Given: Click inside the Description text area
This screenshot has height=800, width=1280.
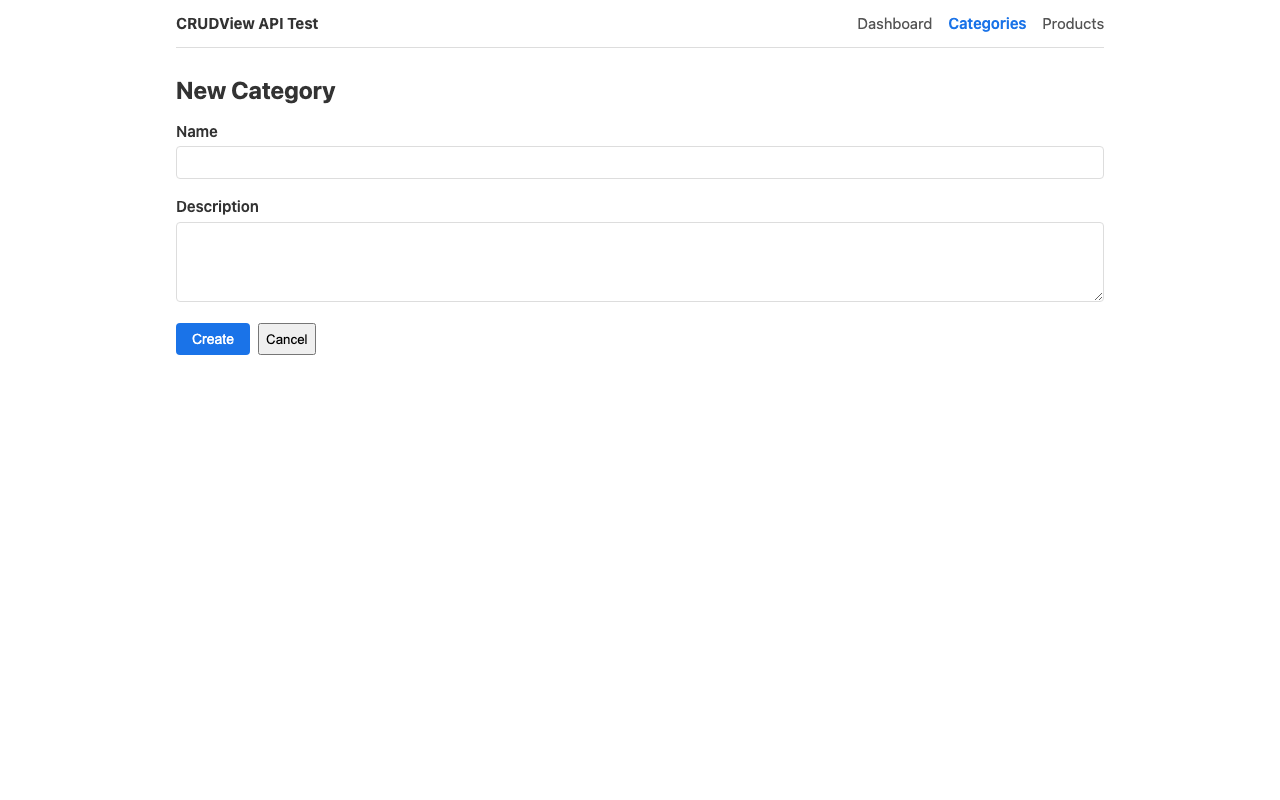Looking at the screenshot, I should click(x=640, y=262).
